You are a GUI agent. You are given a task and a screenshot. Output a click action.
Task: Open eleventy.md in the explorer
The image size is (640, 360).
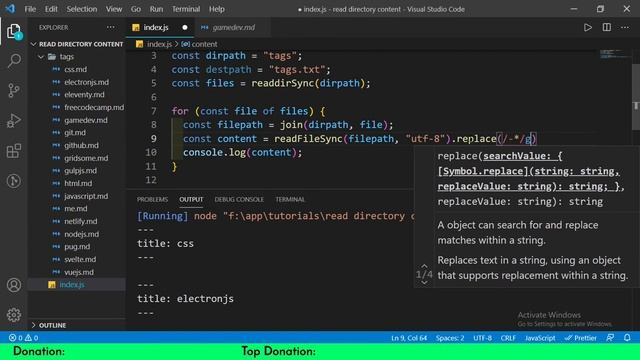tap(84, 95)
